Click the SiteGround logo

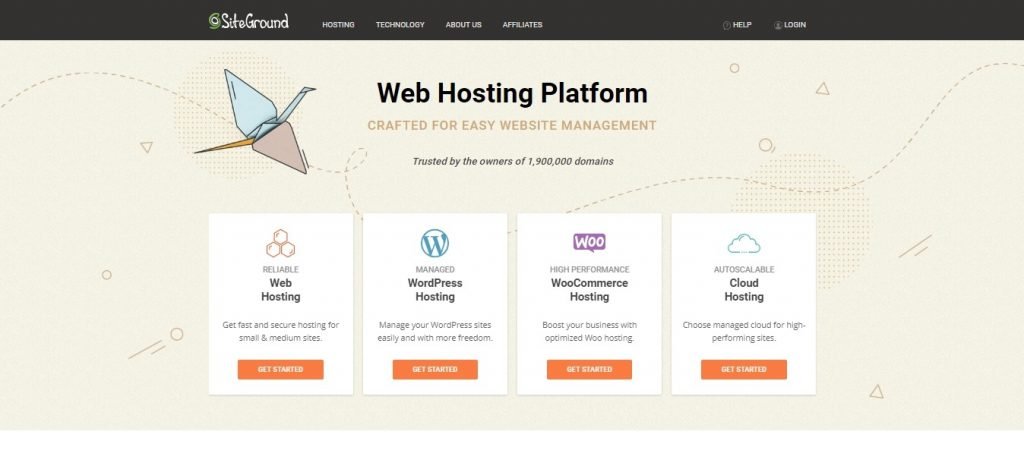pos(249,21)
